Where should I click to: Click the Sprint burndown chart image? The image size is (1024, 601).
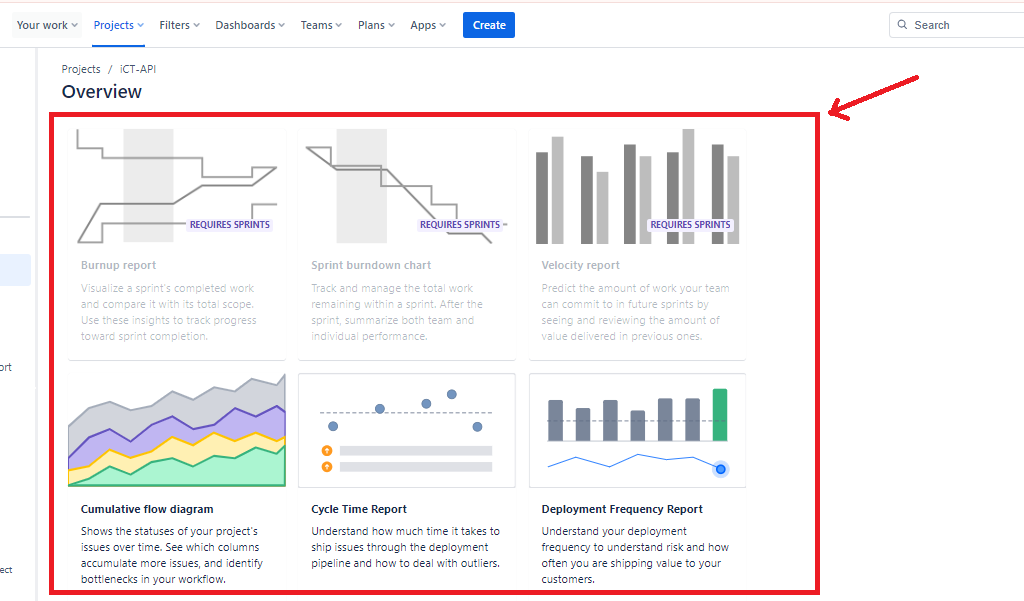[x=406, y=186]
